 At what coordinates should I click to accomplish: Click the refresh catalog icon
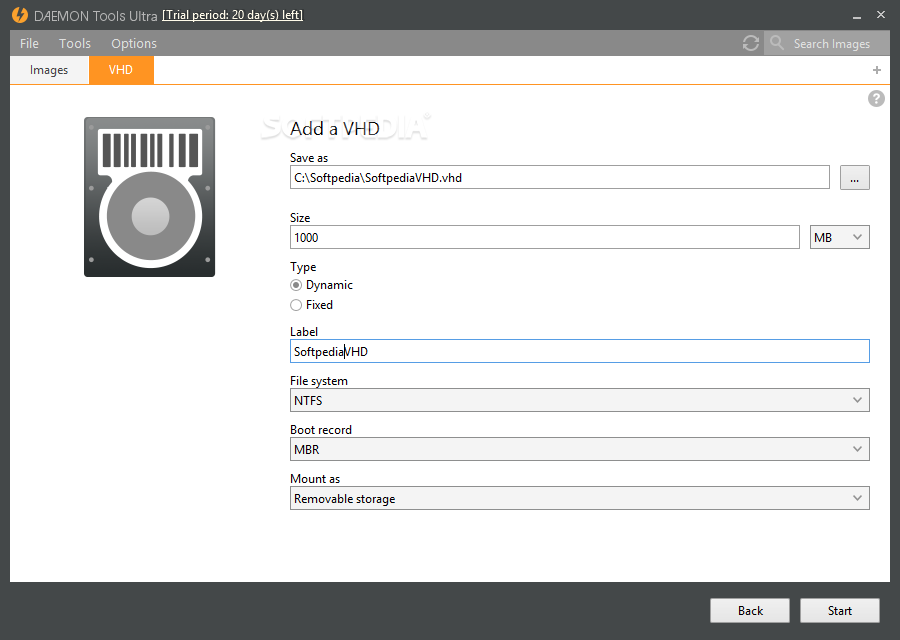751,43
